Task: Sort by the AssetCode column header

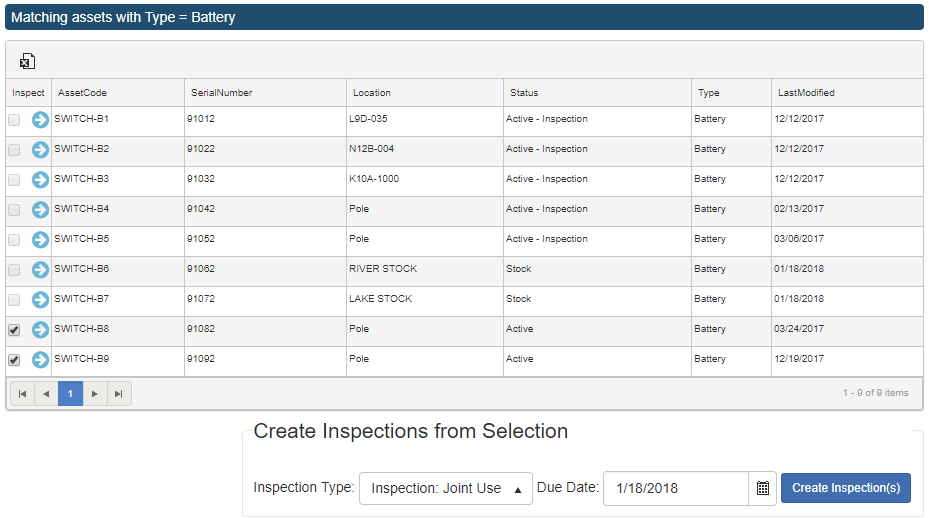Action: 82,93
